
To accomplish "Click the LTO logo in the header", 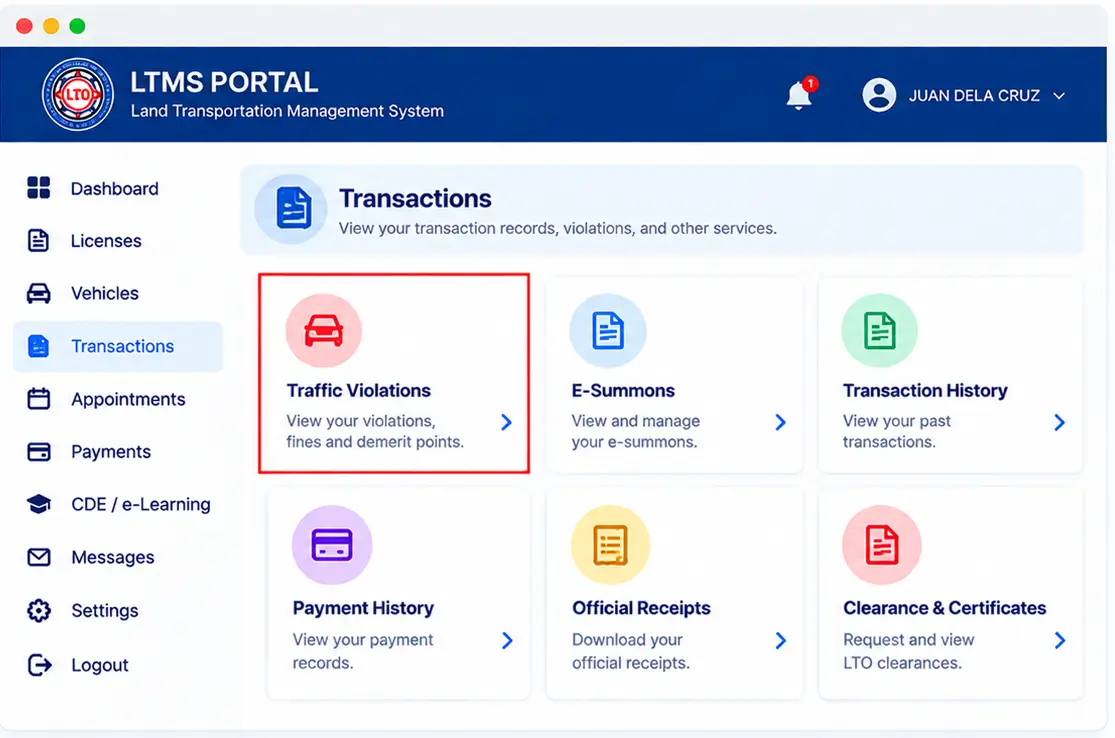I will (x=78, y=95).
